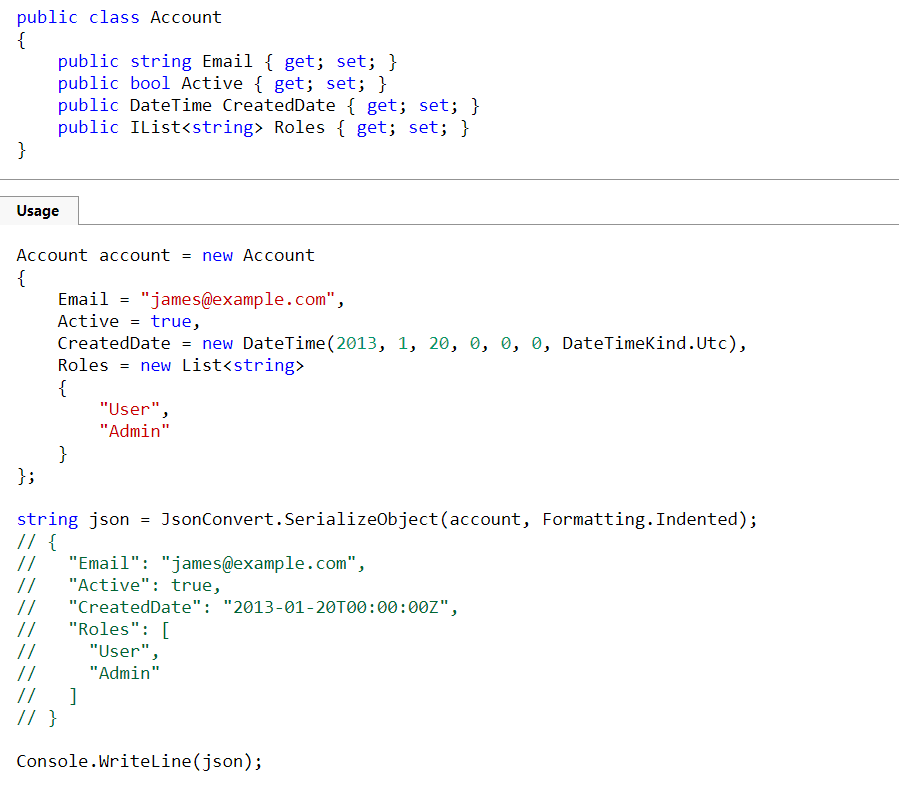Click the commented "2013-01-20T00:00:00Z" JSON value
This screenshot has height=786, width=899.
(340, 607)
